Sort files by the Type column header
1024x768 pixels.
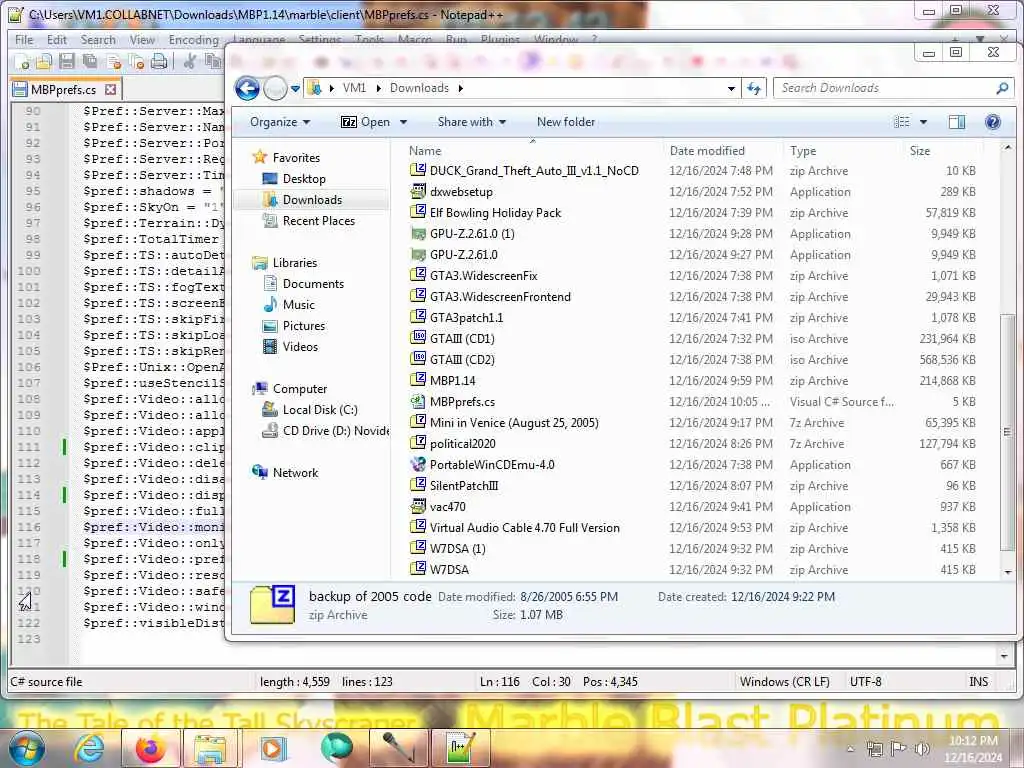point(803,151)
